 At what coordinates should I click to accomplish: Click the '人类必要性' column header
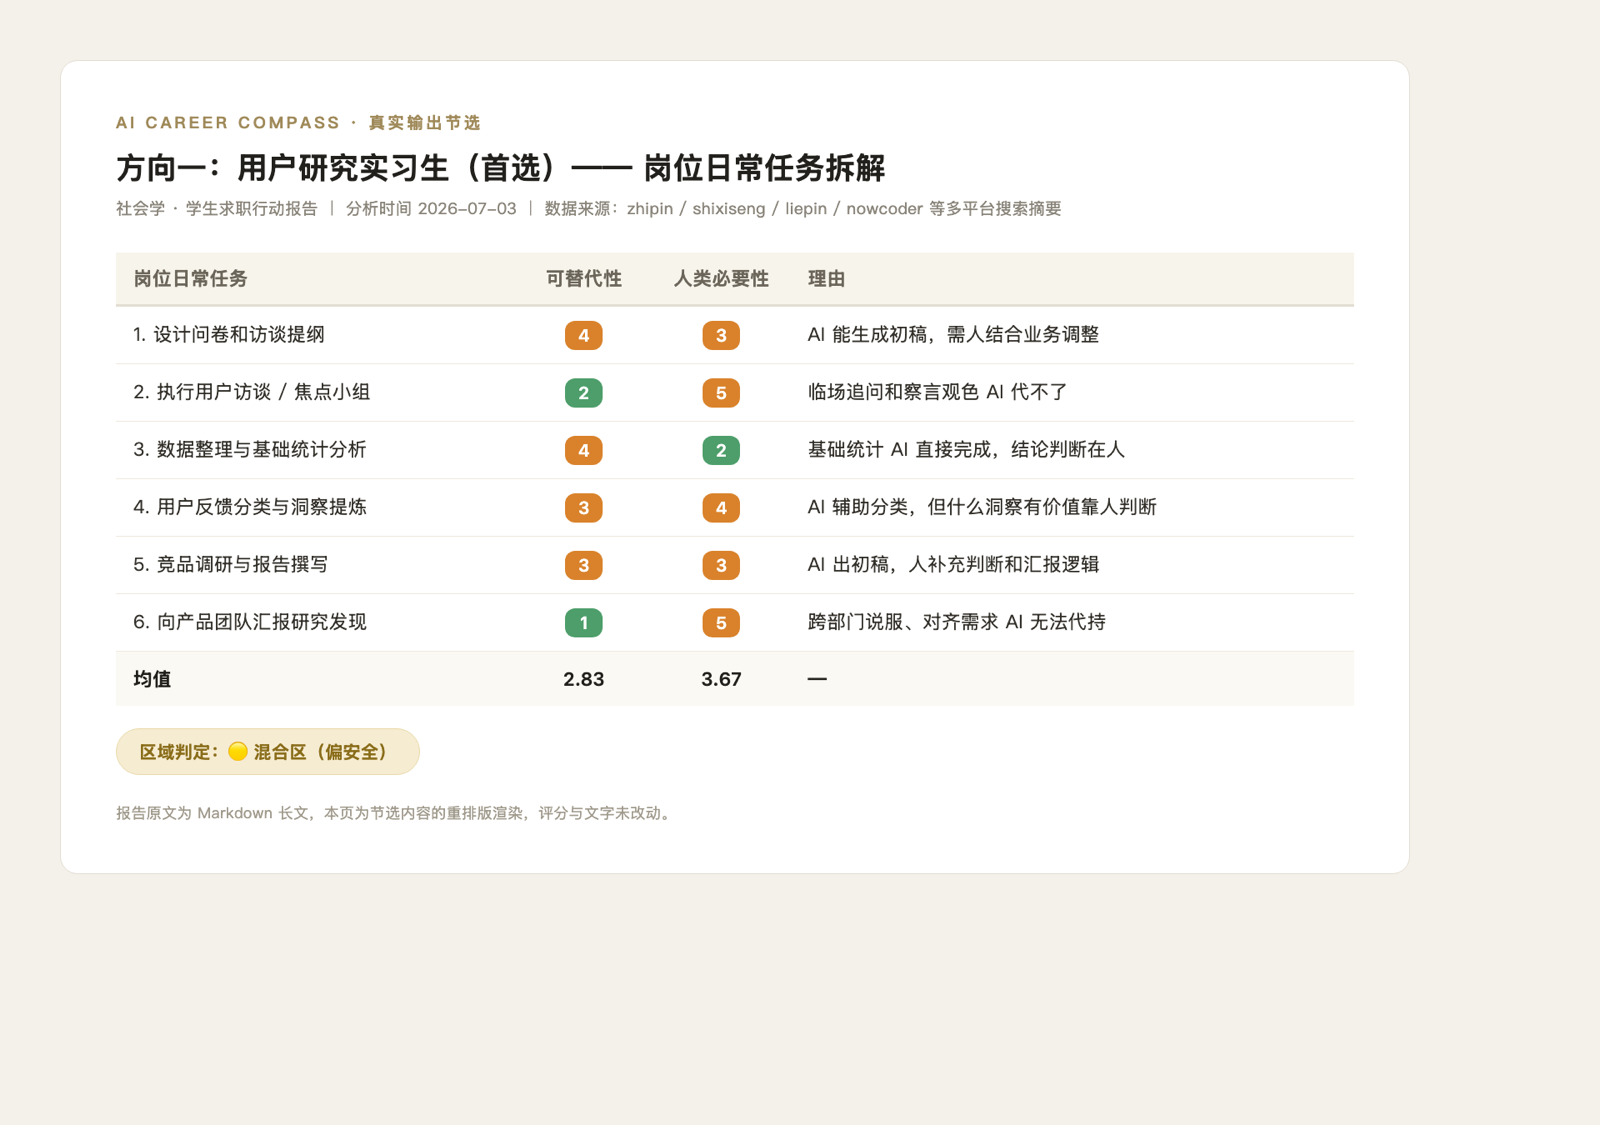point(721,279)
